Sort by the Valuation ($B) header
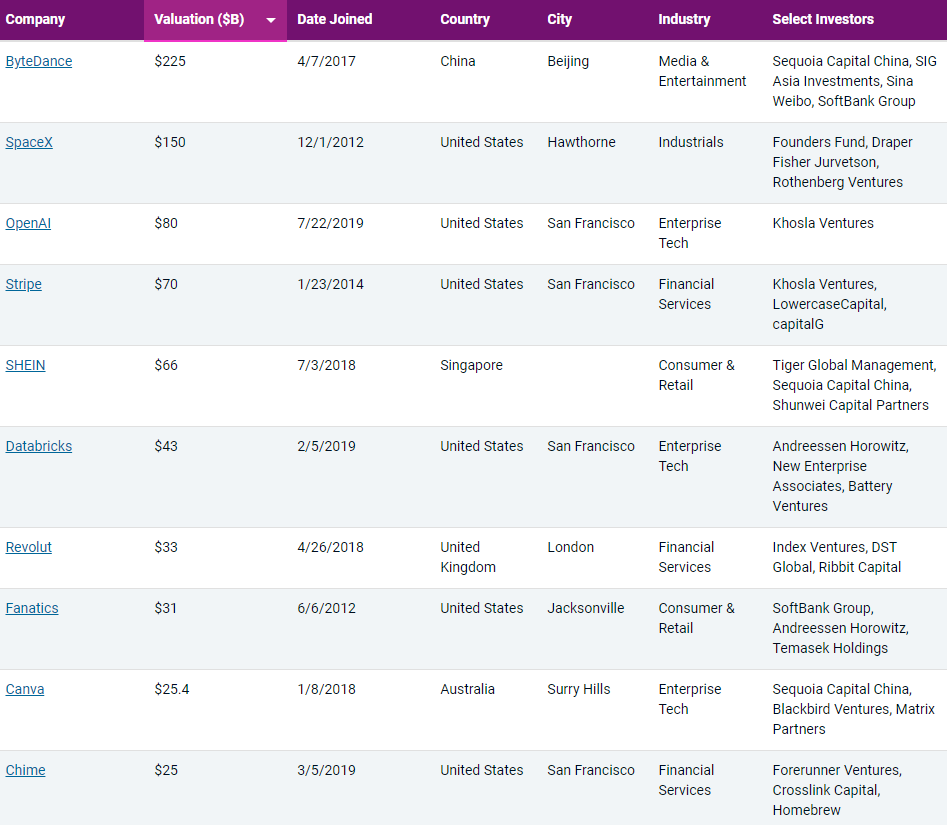Screen dimensions: 947x825 [199, 20]
